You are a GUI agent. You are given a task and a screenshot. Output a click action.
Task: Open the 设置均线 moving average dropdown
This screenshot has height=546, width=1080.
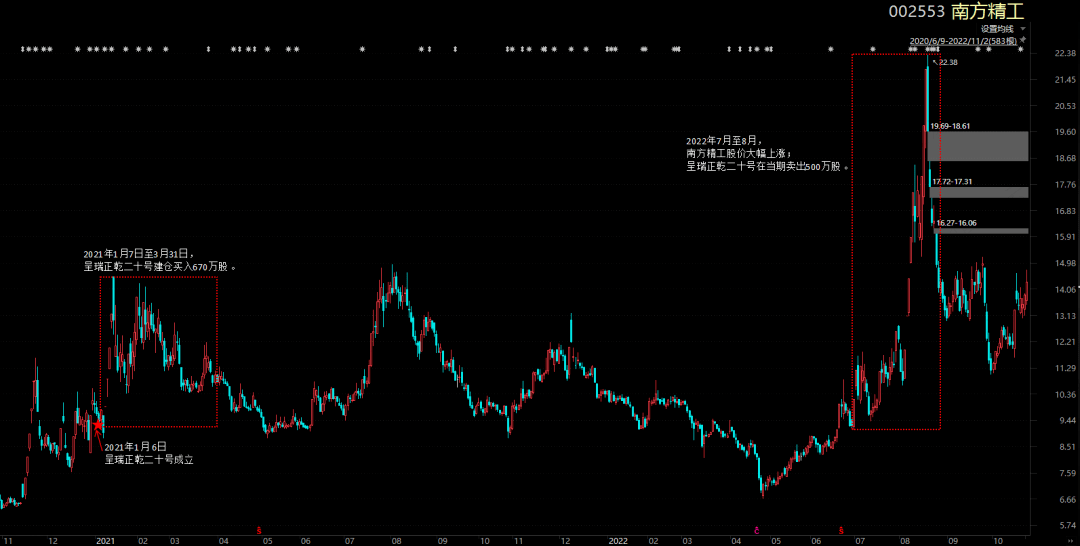(1001, 29)
